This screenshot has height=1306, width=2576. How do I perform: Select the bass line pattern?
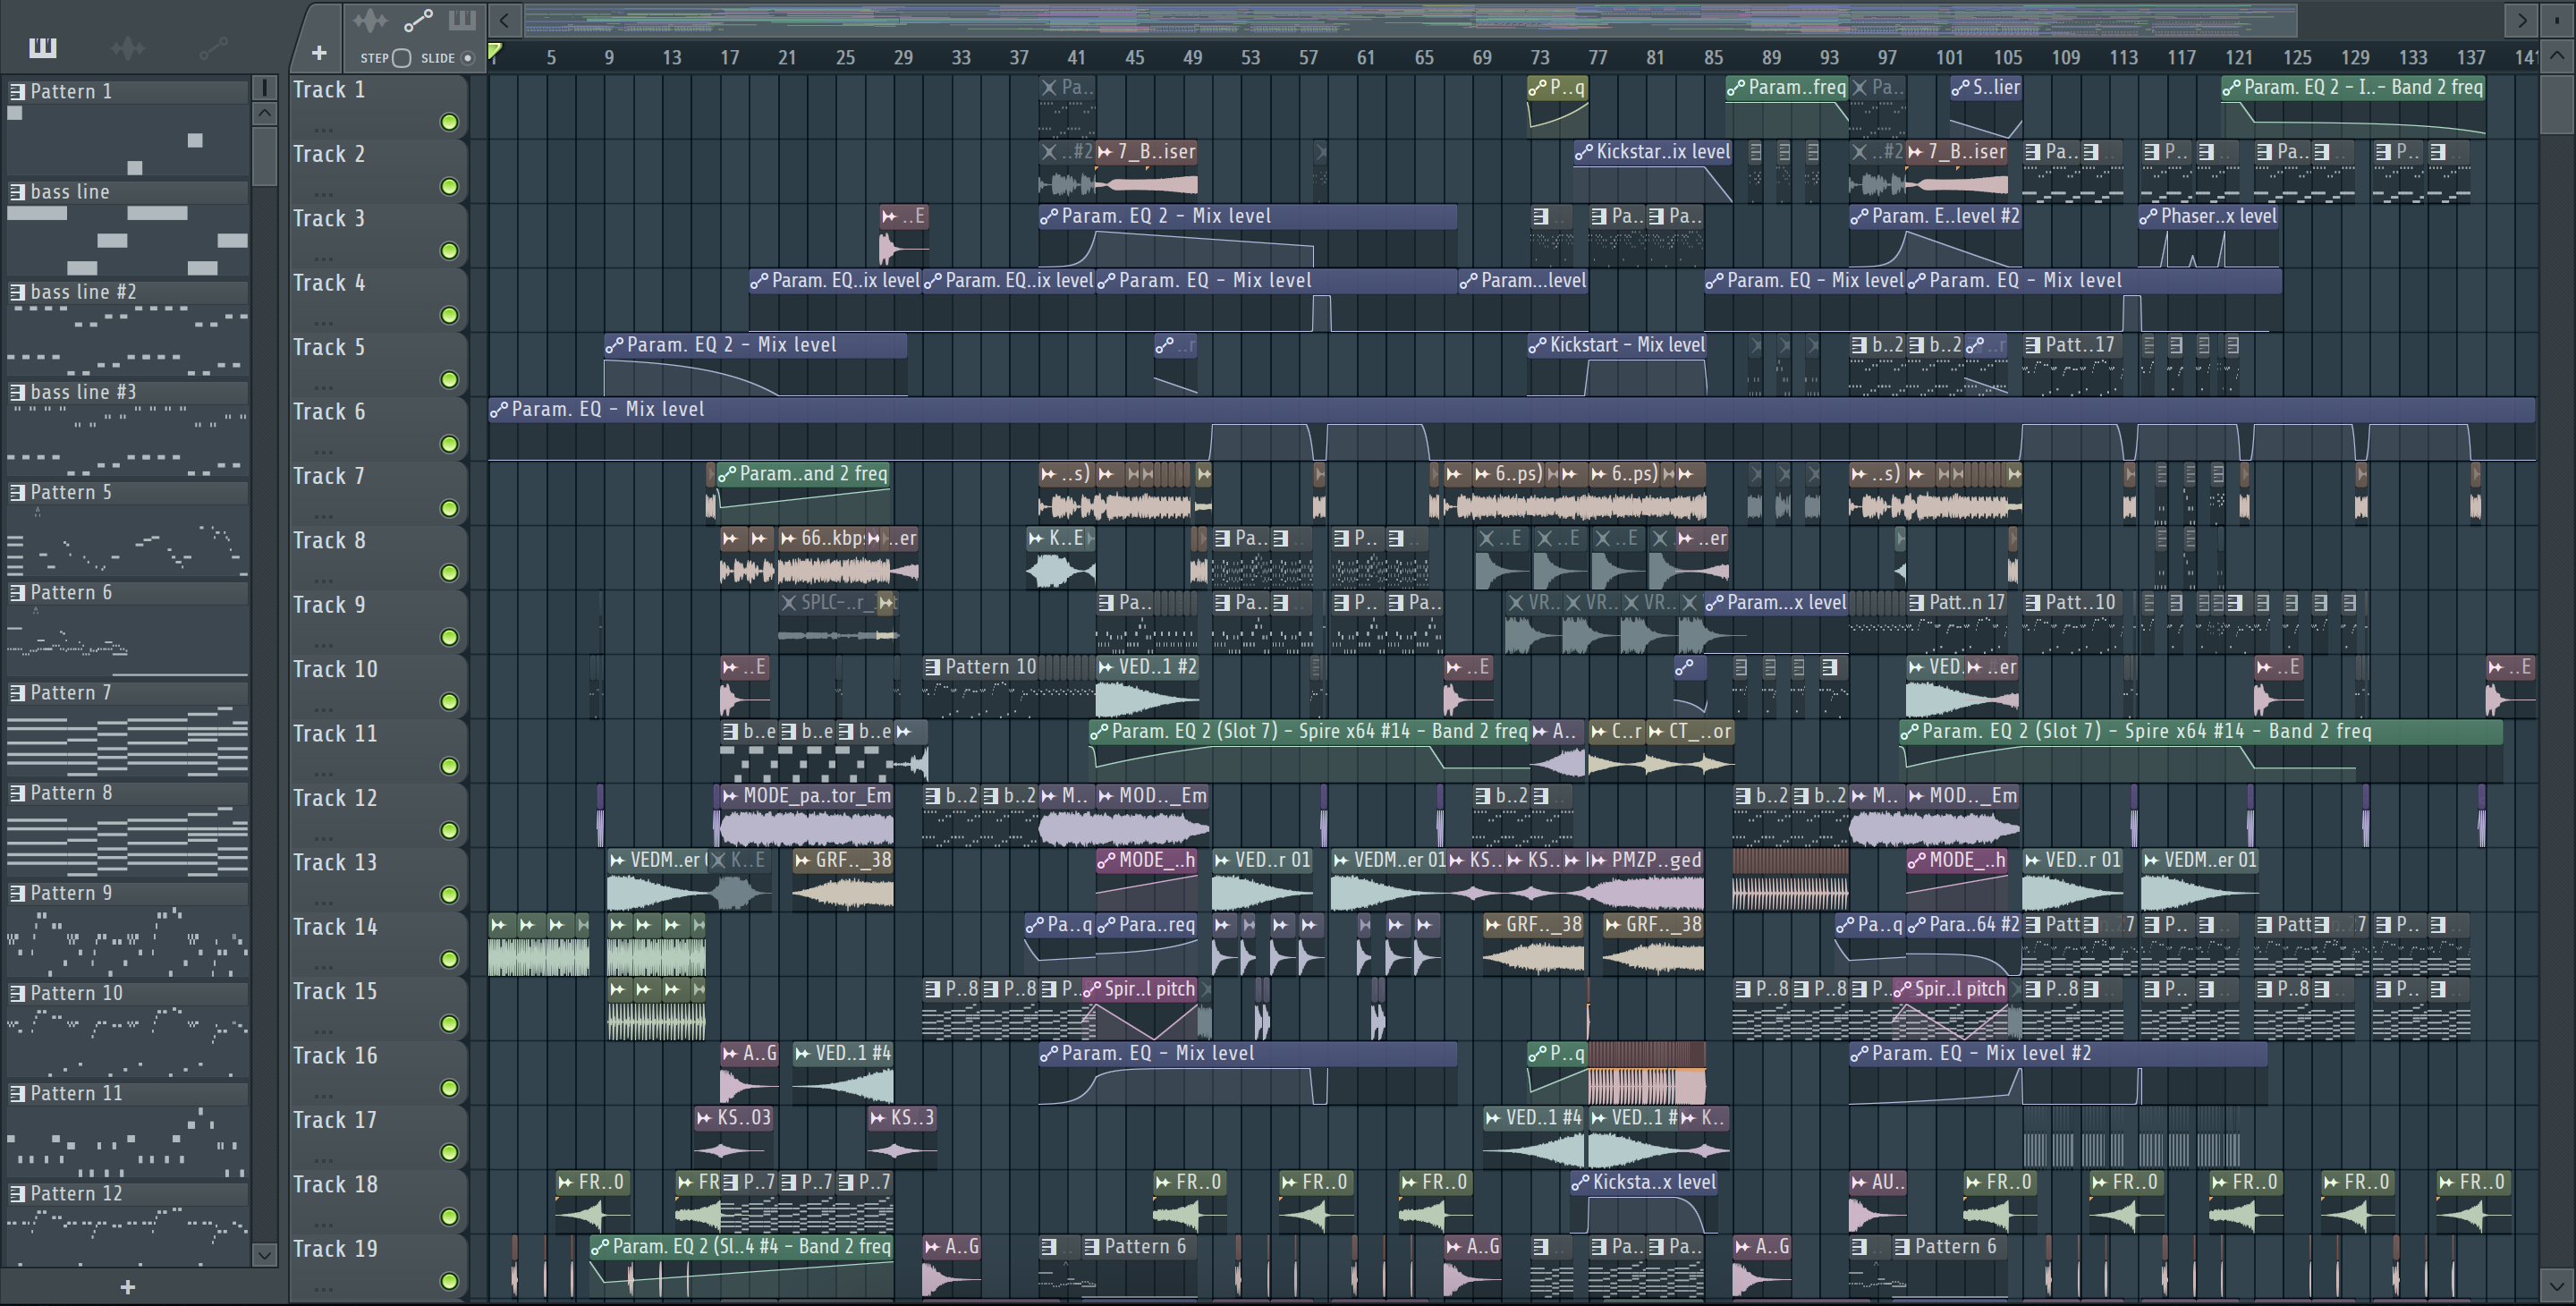pyautogui.click(x=128, y=191)
